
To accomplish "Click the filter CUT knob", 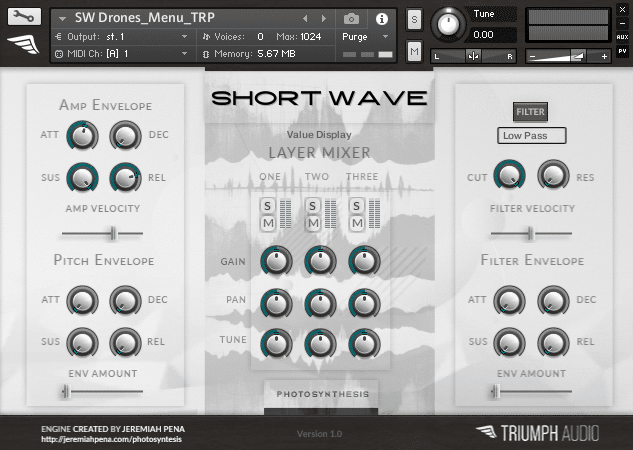I will pos(509,176).
